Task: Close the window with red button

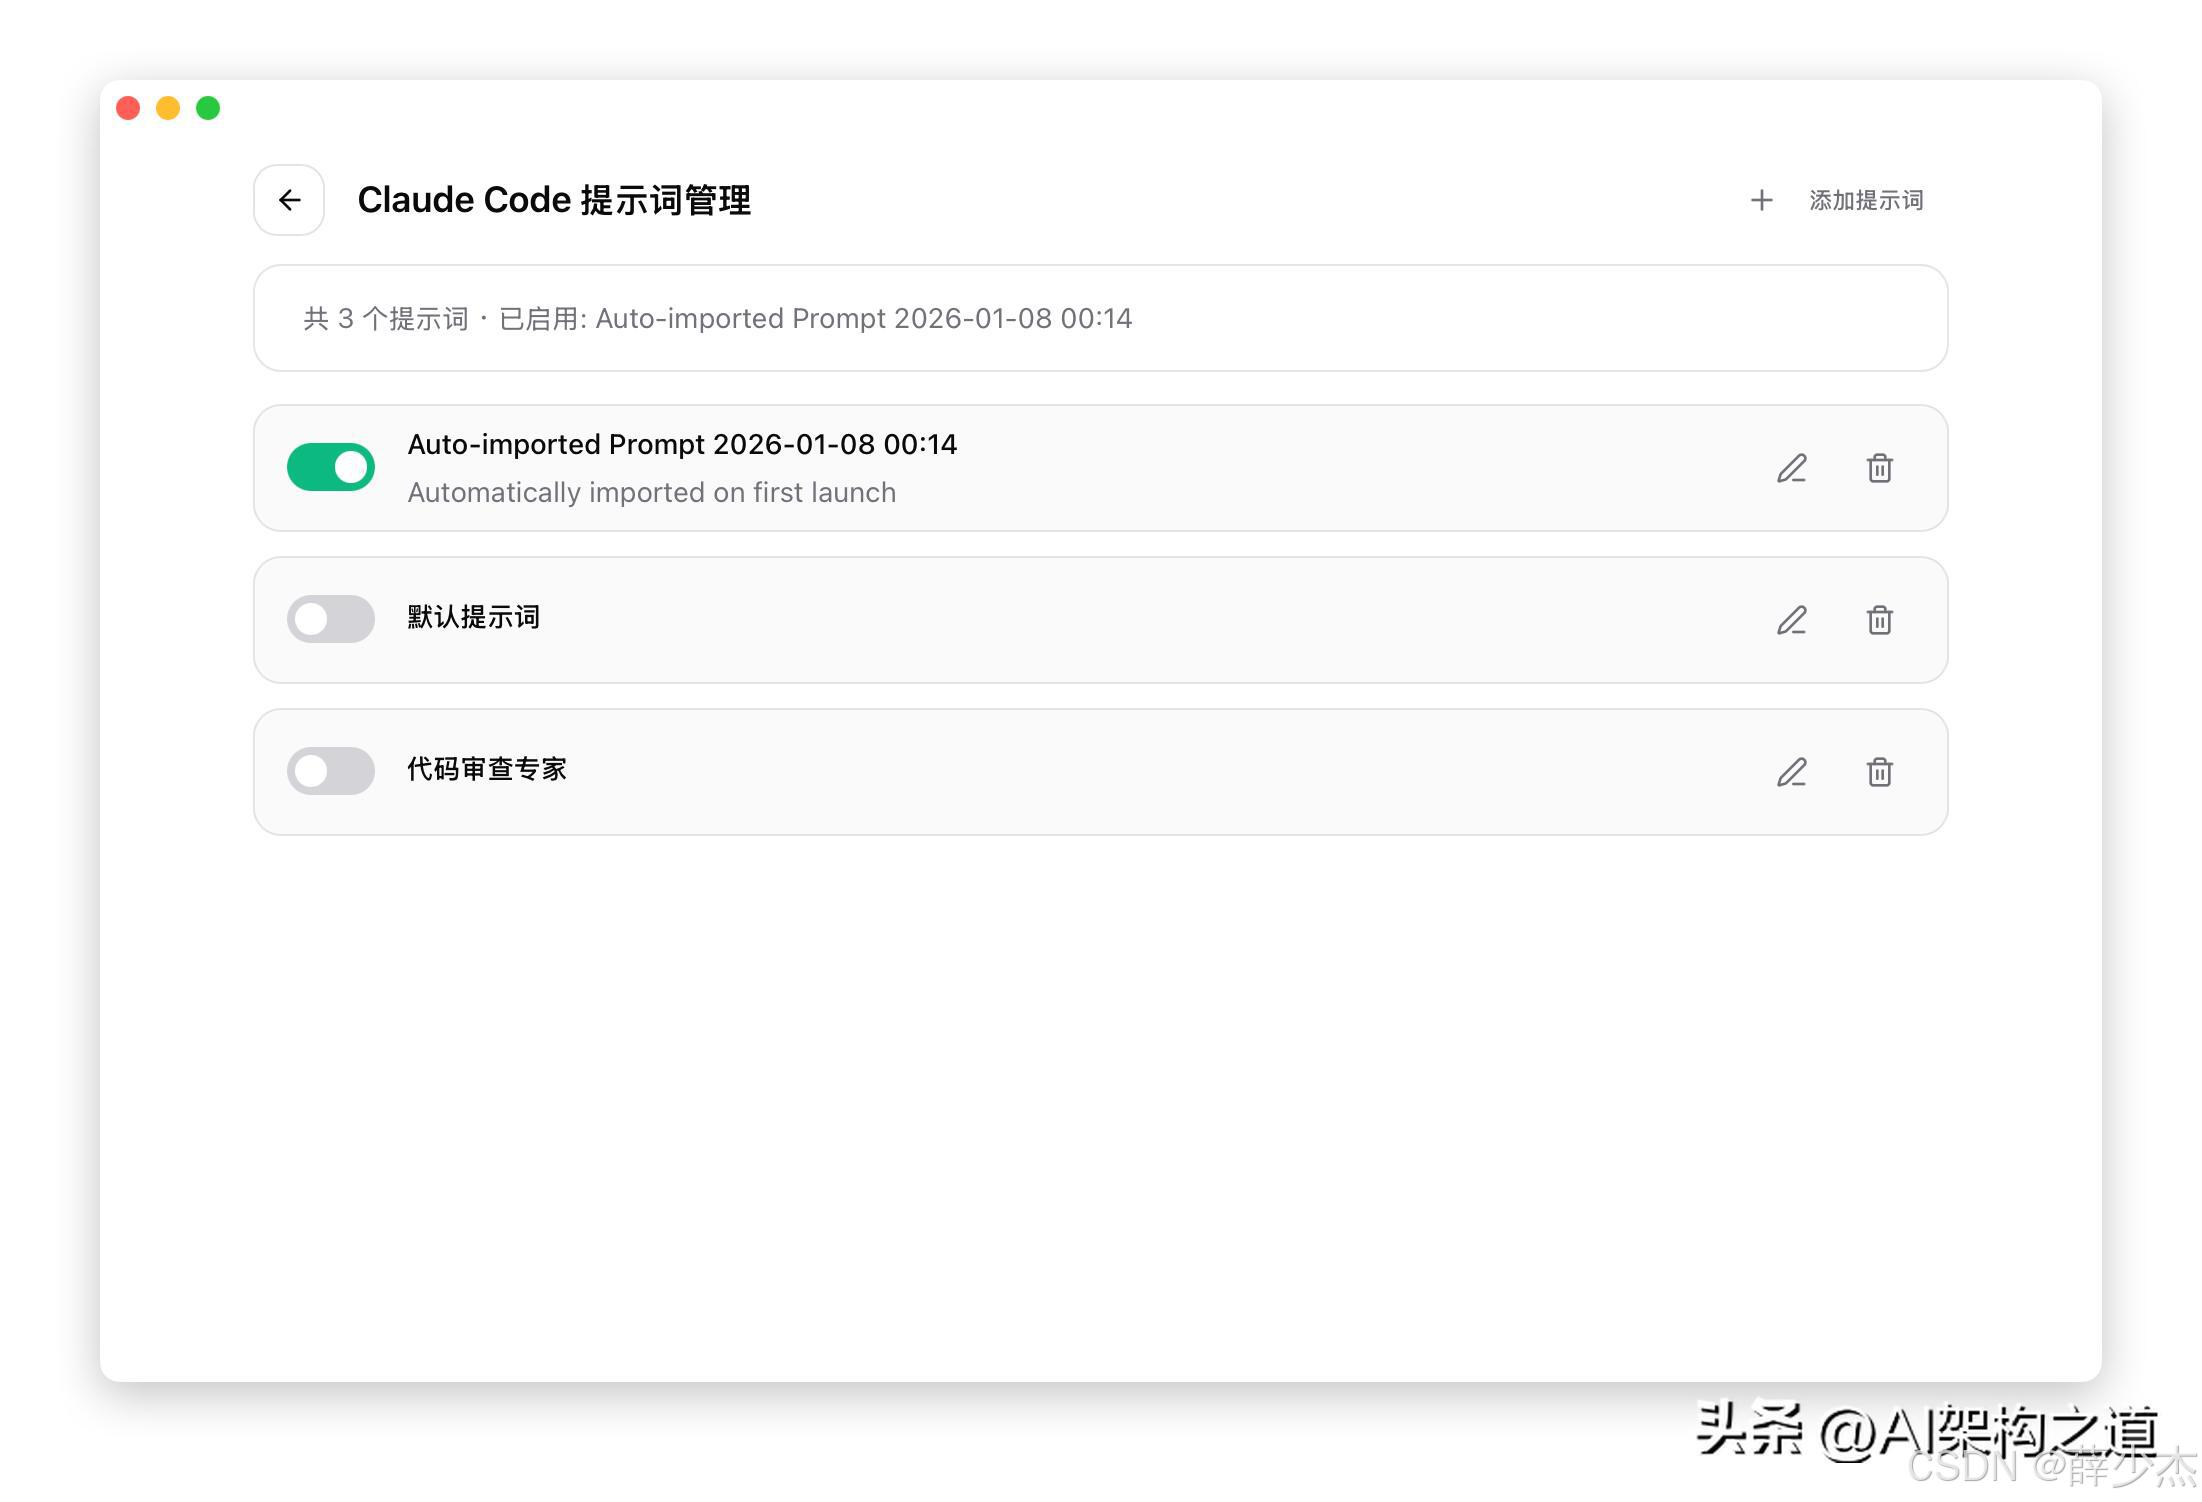Action: (x=128, y=108)
